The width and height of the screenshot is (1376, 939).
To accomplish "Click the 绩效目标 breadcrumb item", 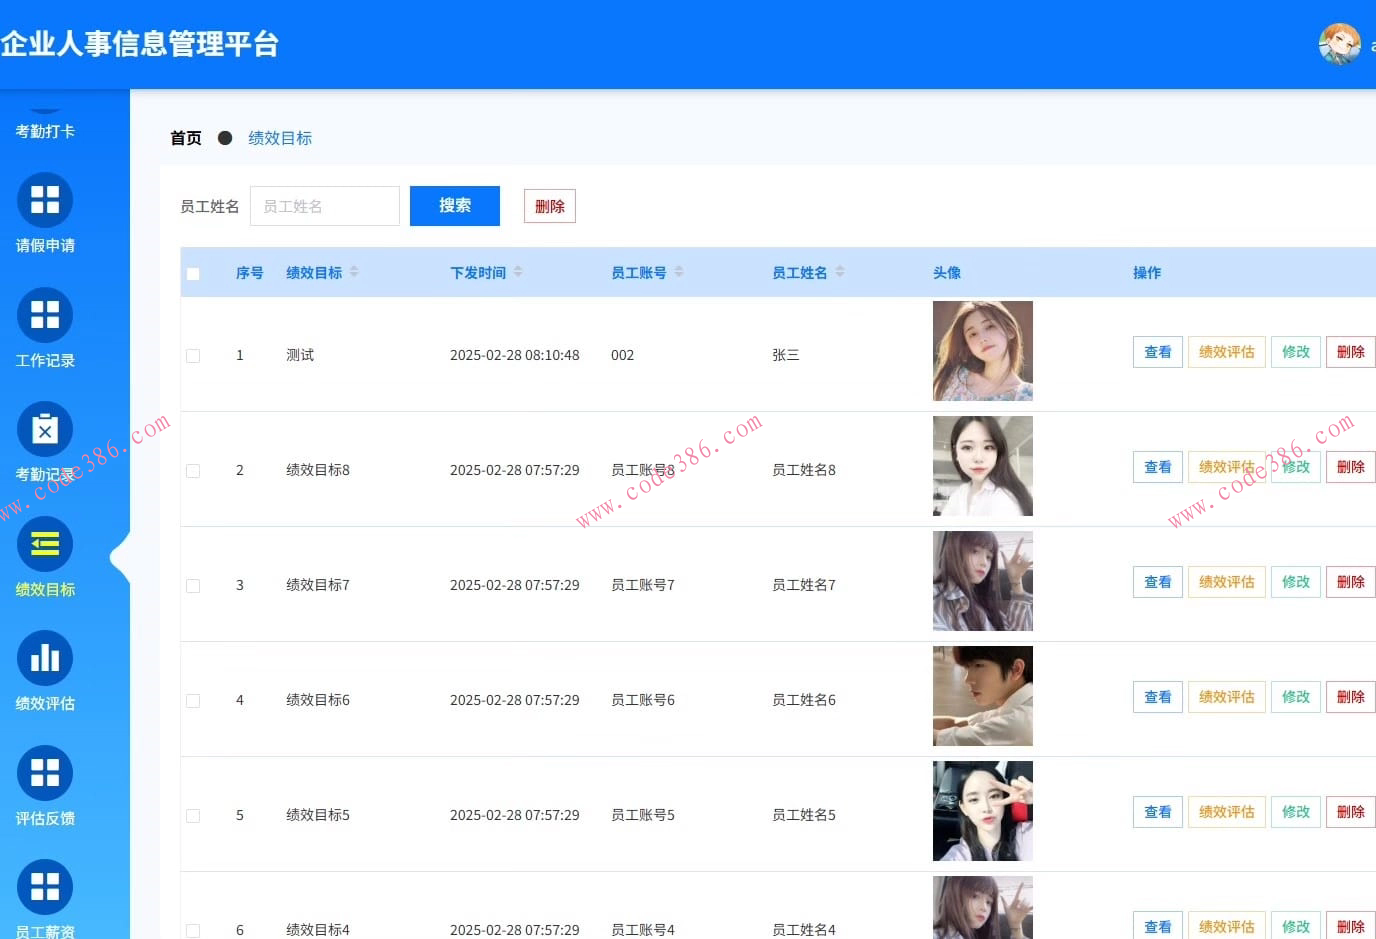I will click(x=279, y=137).
